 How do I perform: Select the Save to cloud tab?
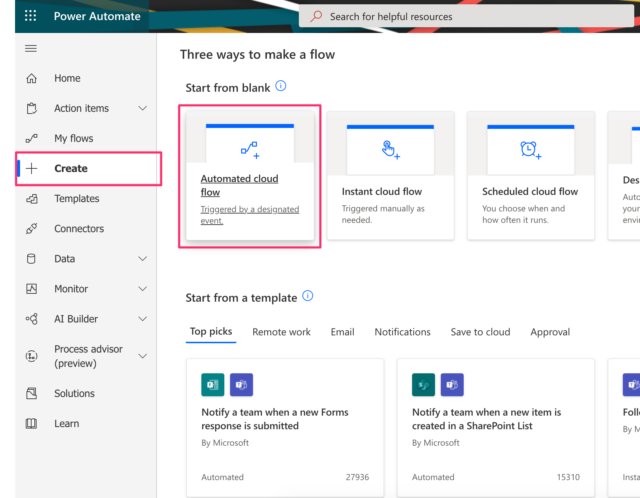click(x=480, y=332)
